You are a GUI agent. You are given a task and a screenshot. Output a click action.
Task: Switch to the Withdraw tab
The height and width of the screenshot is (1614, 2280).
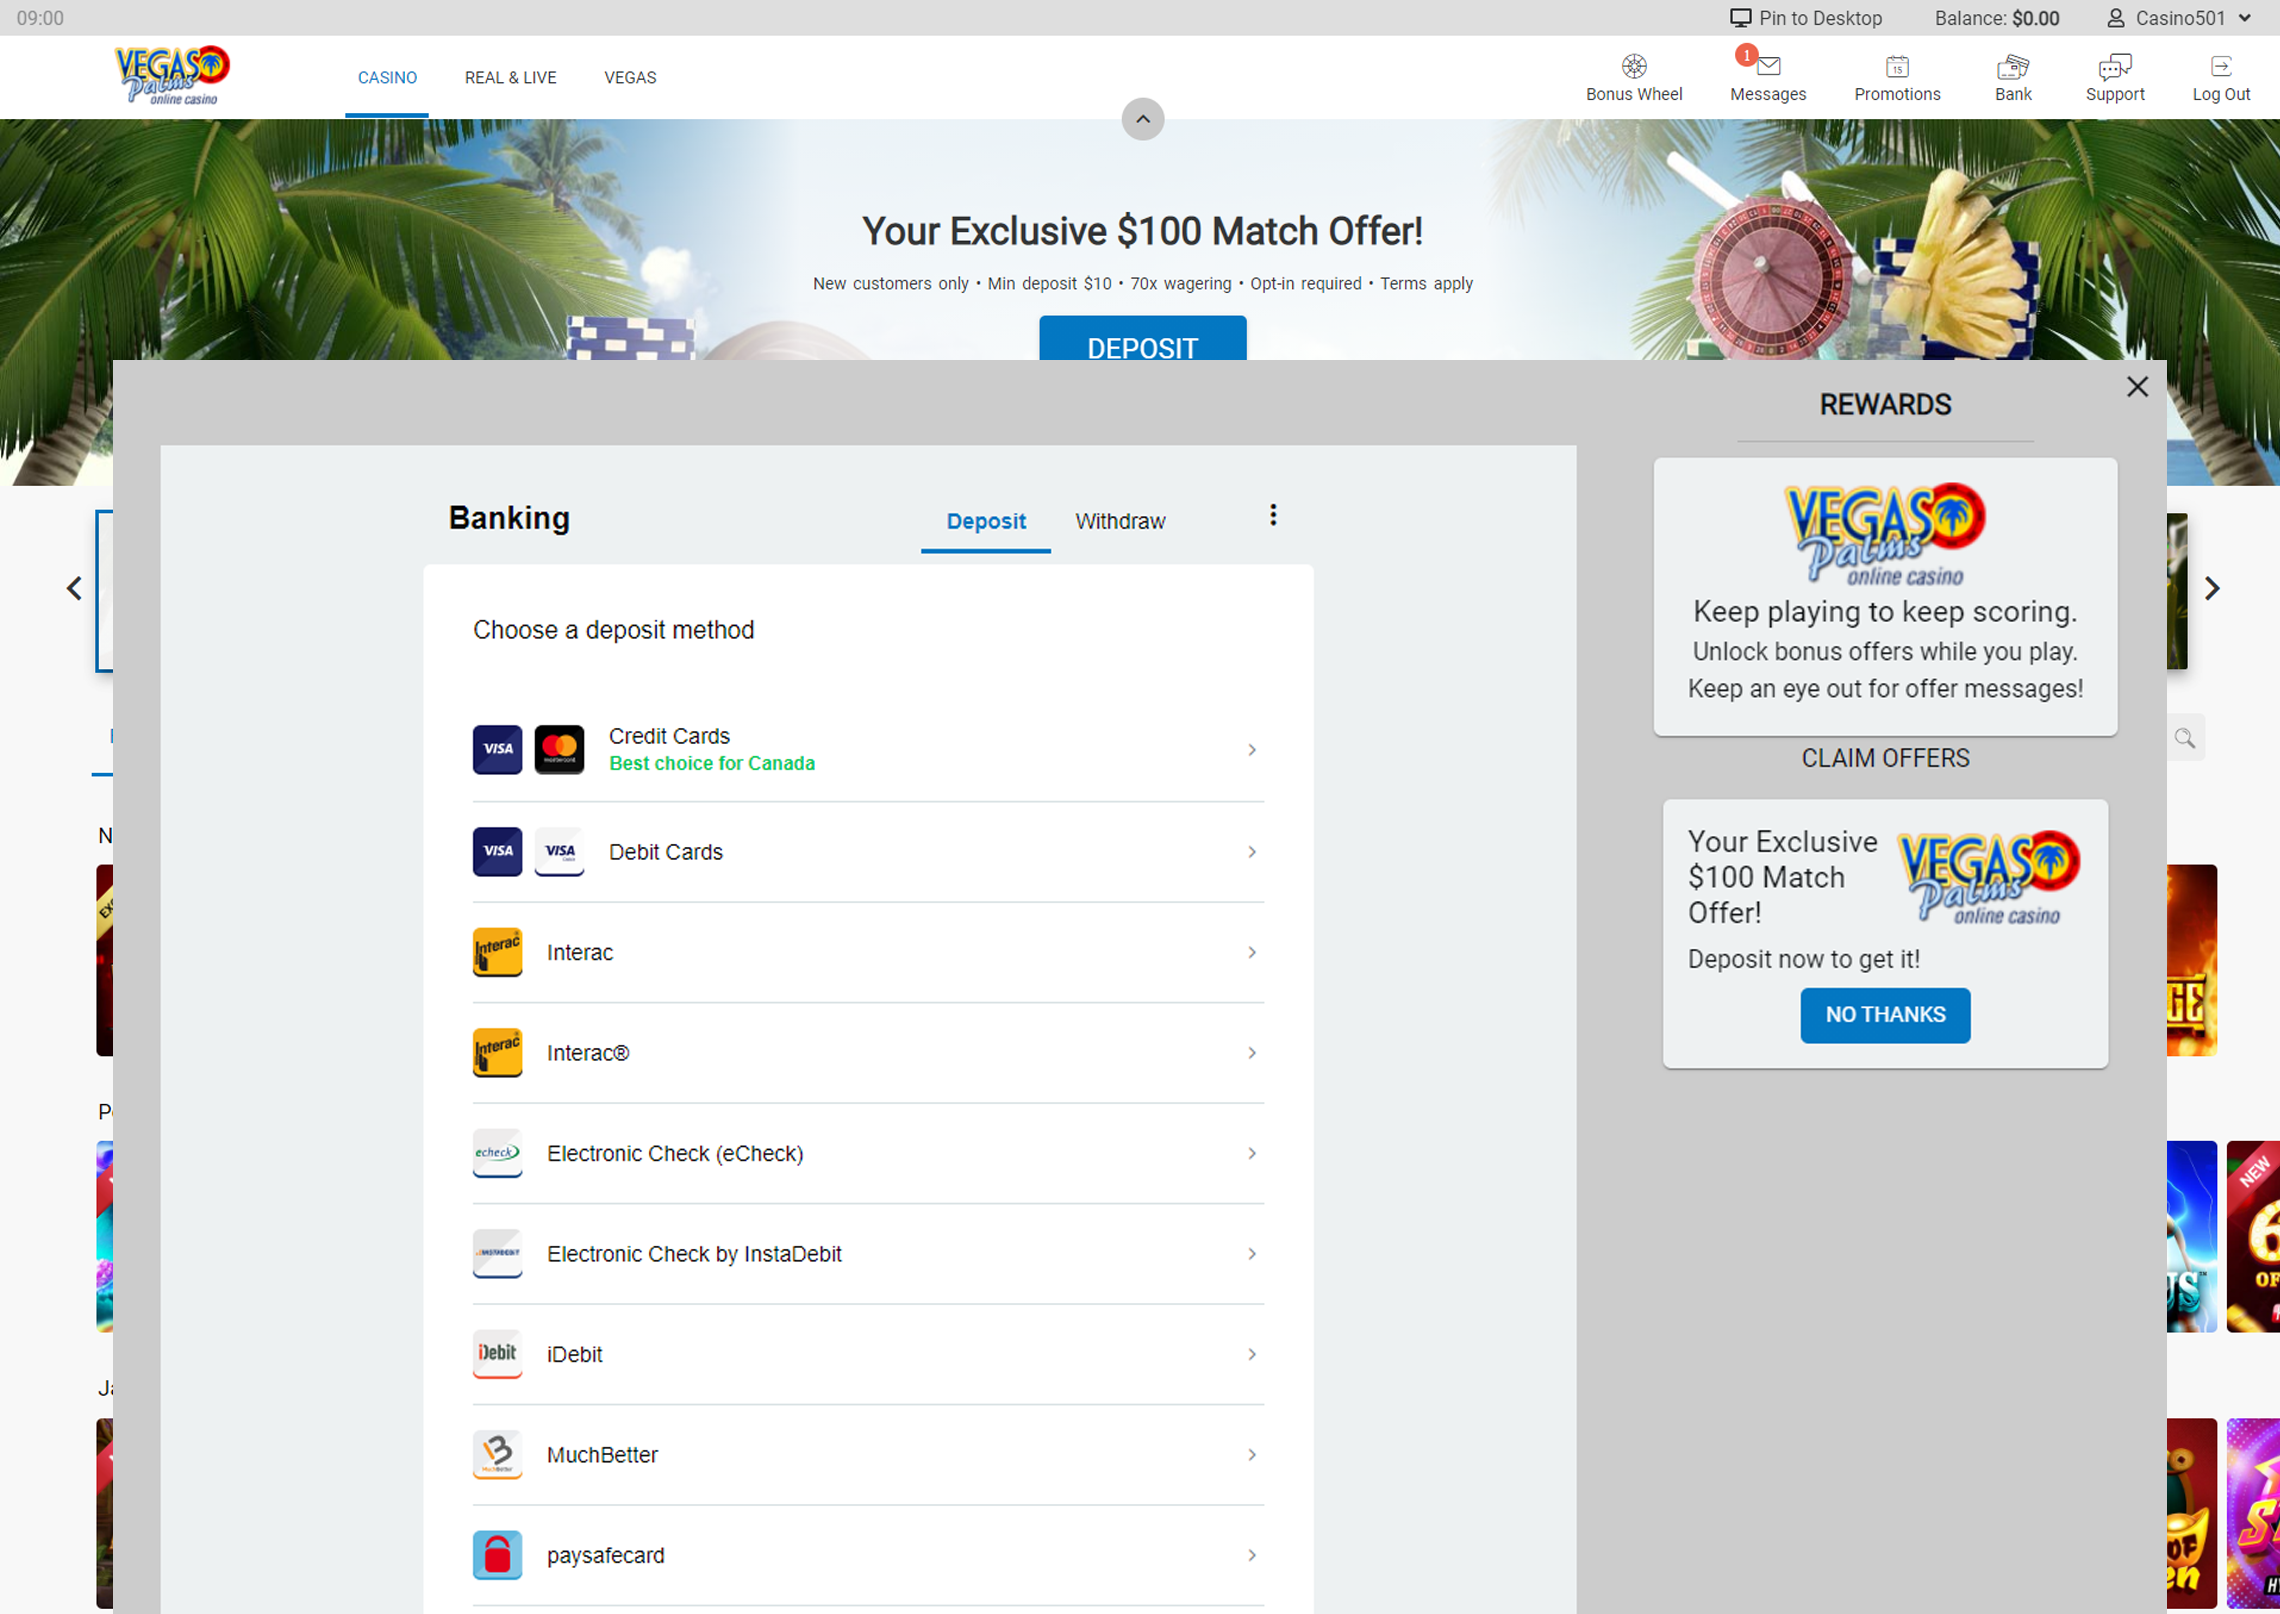point(1119,521)
